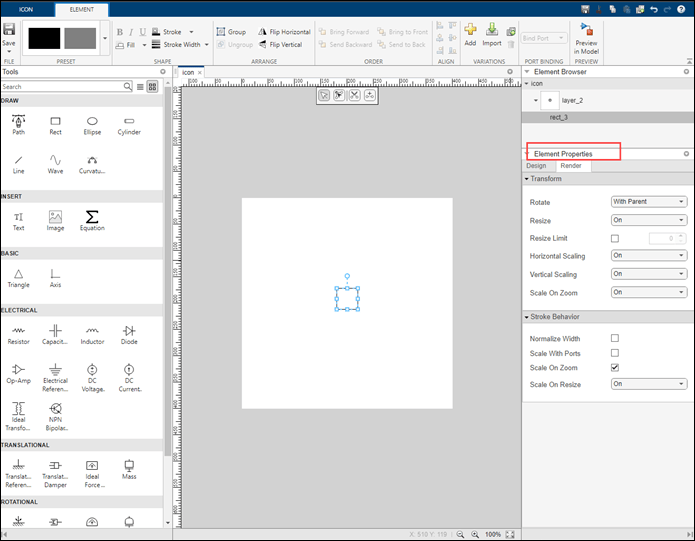Switch to the ELEMENT ribbon tab
Viewport: 695px width, 541px height.
[82, 9]
